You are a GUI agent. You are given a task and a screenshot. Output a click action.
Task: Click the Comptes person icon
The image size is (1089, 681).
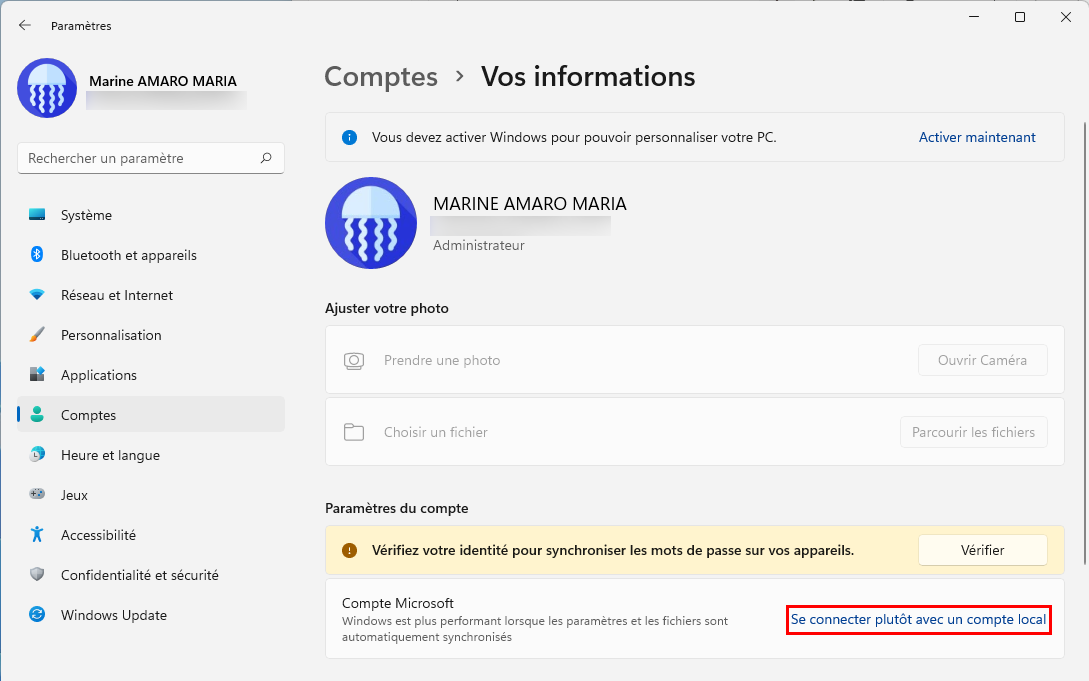click(37, 414)
